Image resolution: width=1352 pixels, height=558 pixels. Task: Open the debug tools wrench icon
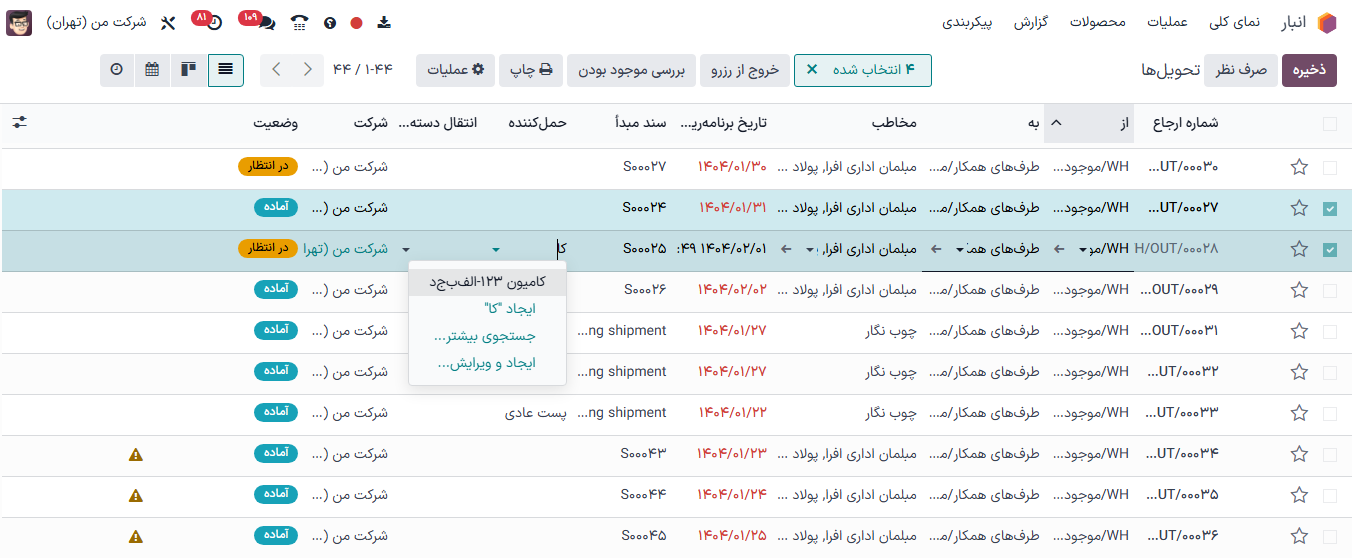[x=168, y=22]
